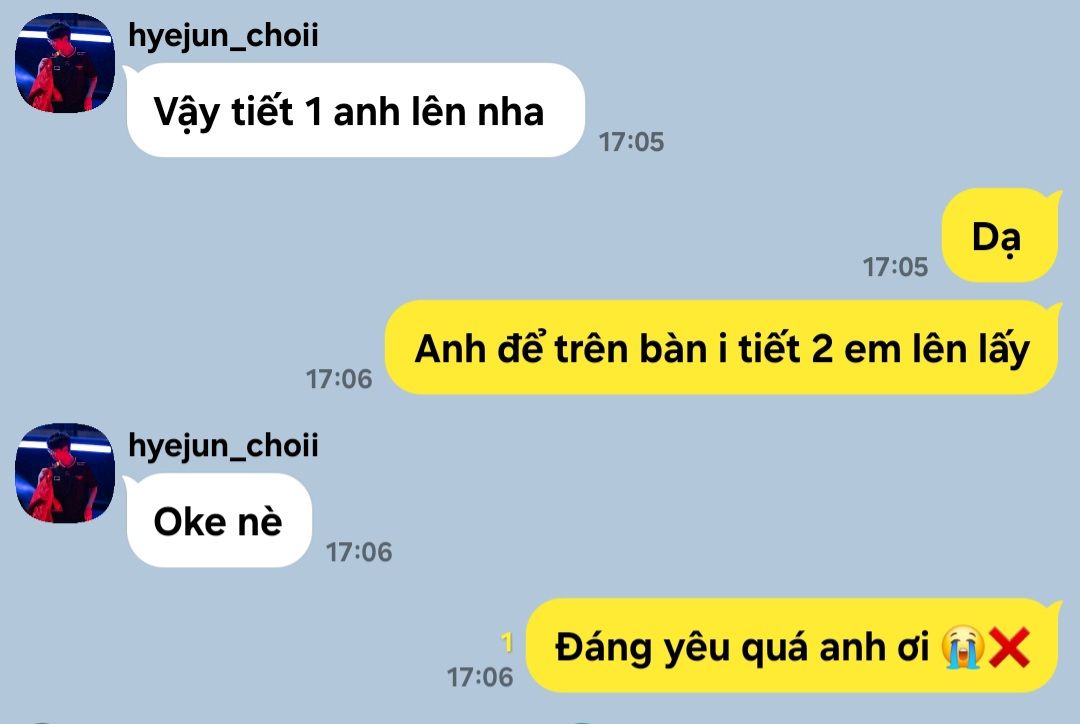Click the hyejun_choii username above 'Vậy tiết 1'
Image resolution: width=1080 pixels, height=724 pixels.
(x=223, y=35)
